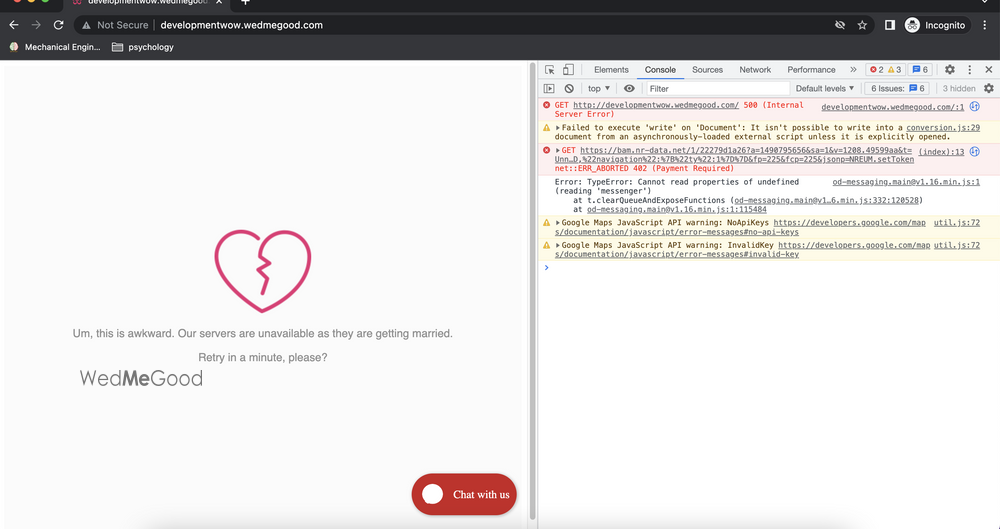Image resolution: width=1000 pixels, height=529 pixels.
Task: Open console settings gear icon
Action: pyautogui.click(x=989, y=89)
